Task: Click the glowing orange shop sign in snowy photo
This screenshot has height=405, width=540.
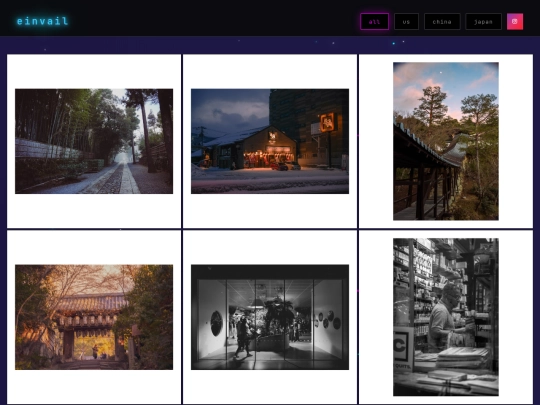Action: coord(327,122)
